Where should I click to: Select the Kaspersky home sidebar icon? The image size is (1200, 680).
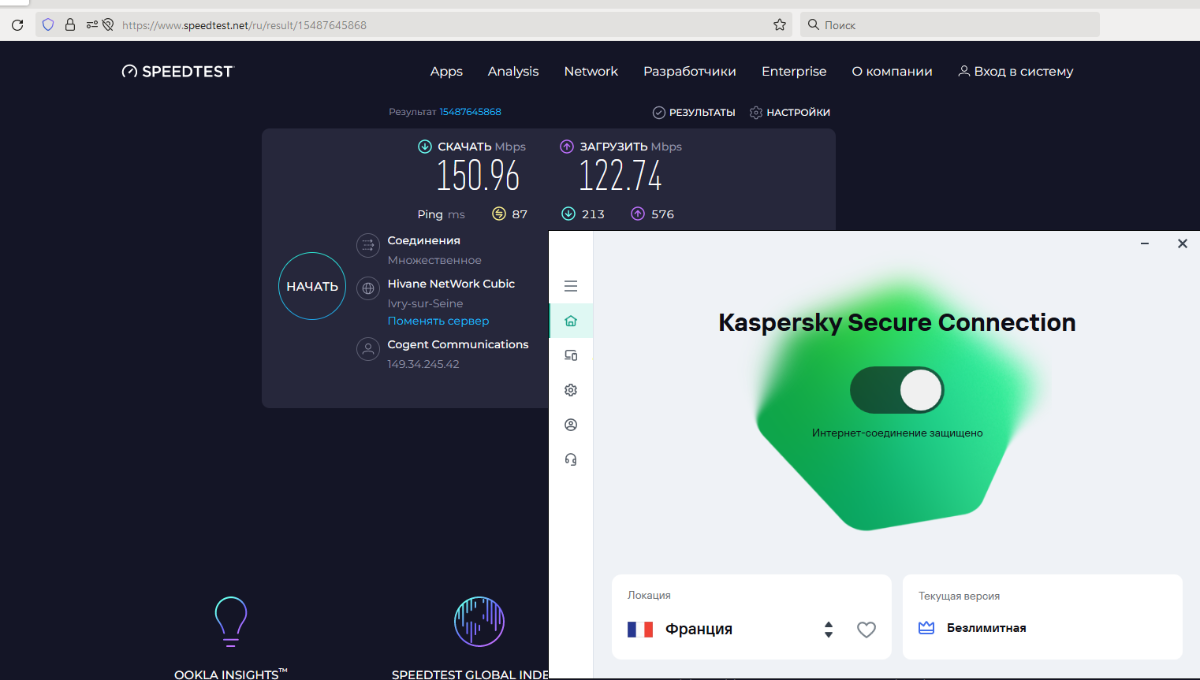click(x=571, y=321)
